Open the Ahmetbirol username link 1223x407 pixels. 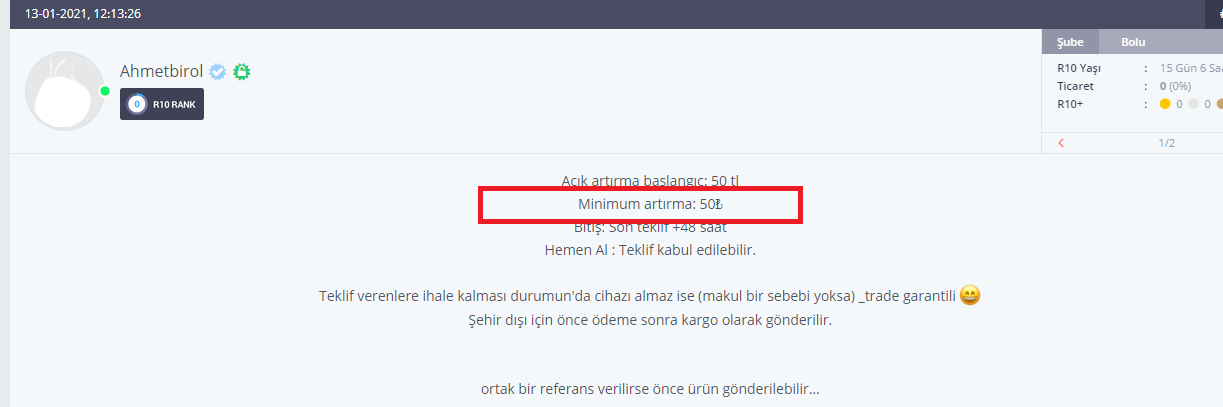point(161,71)
